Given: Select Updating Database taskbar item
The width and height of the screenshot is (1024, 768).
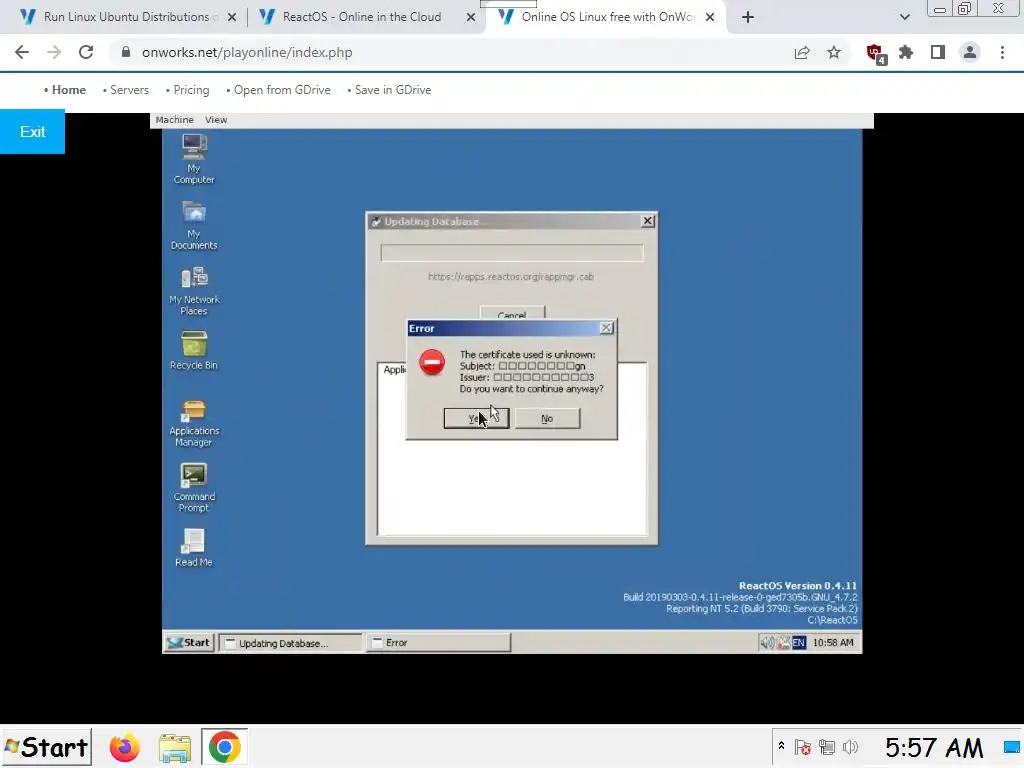Looking at the screenshot, I should click(x=291, y=643).
